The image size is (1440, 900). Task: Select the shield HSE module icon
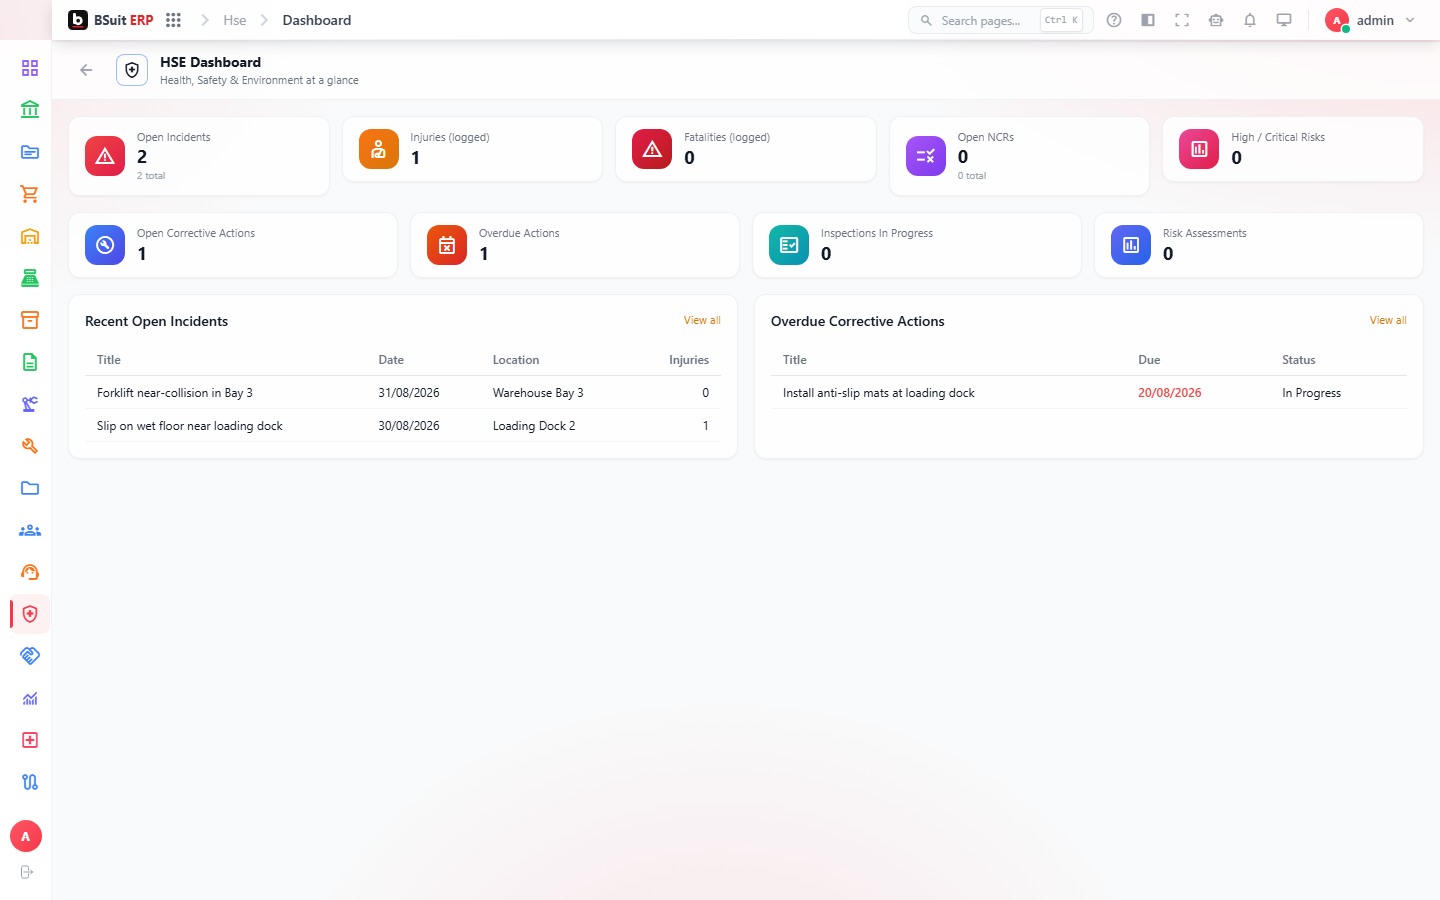point(30,614)
